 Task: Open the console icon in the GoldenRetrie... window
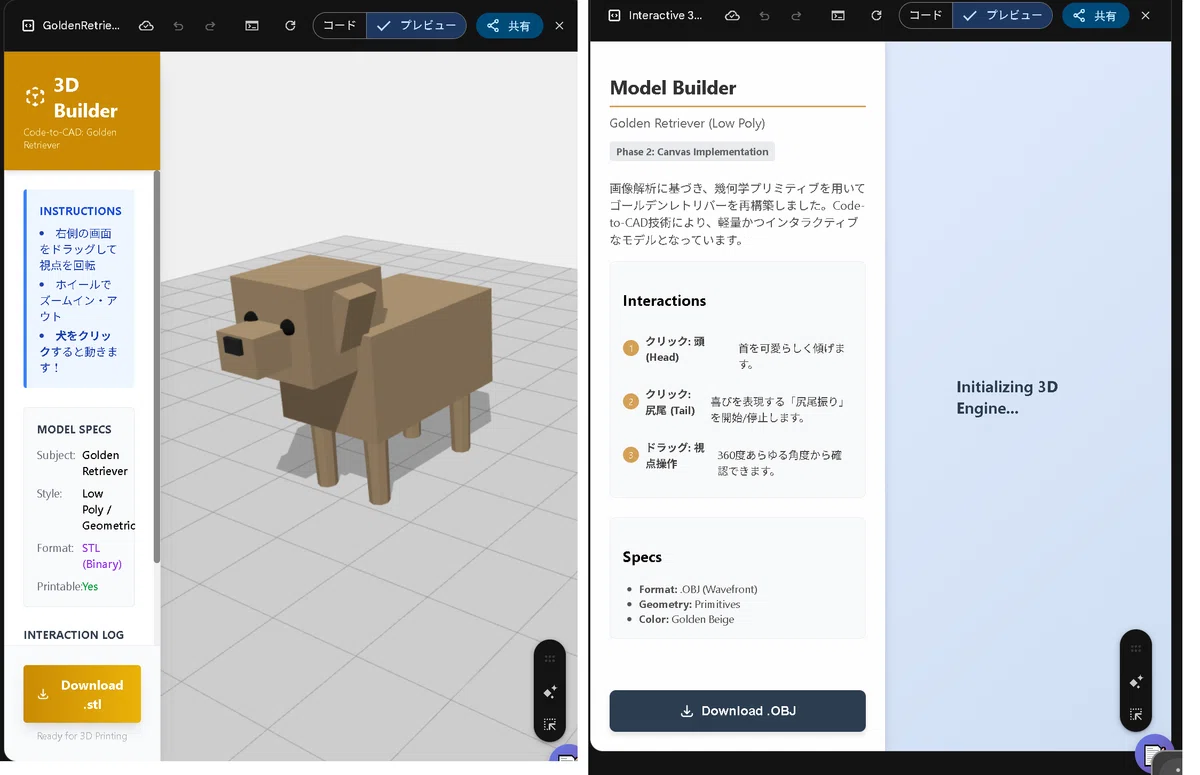(x=252, y=26)
